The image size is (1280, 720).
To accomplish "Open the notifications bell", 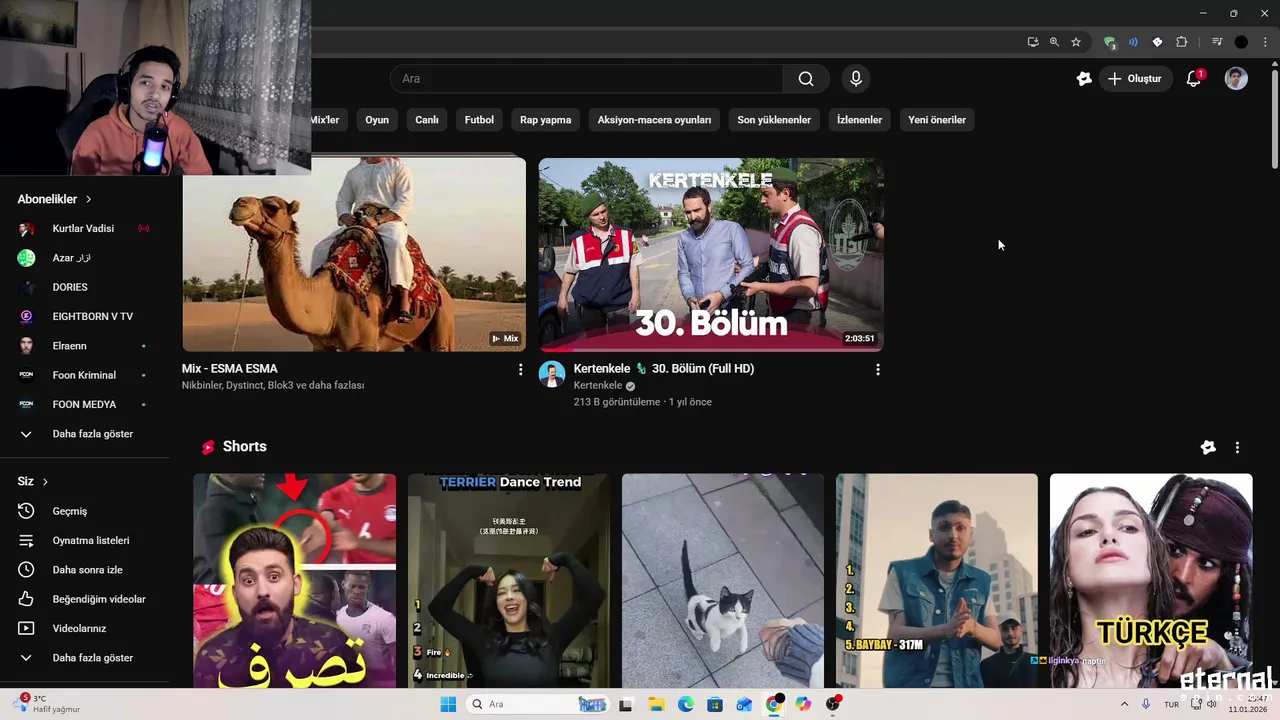I will (x=1193, y=79).
